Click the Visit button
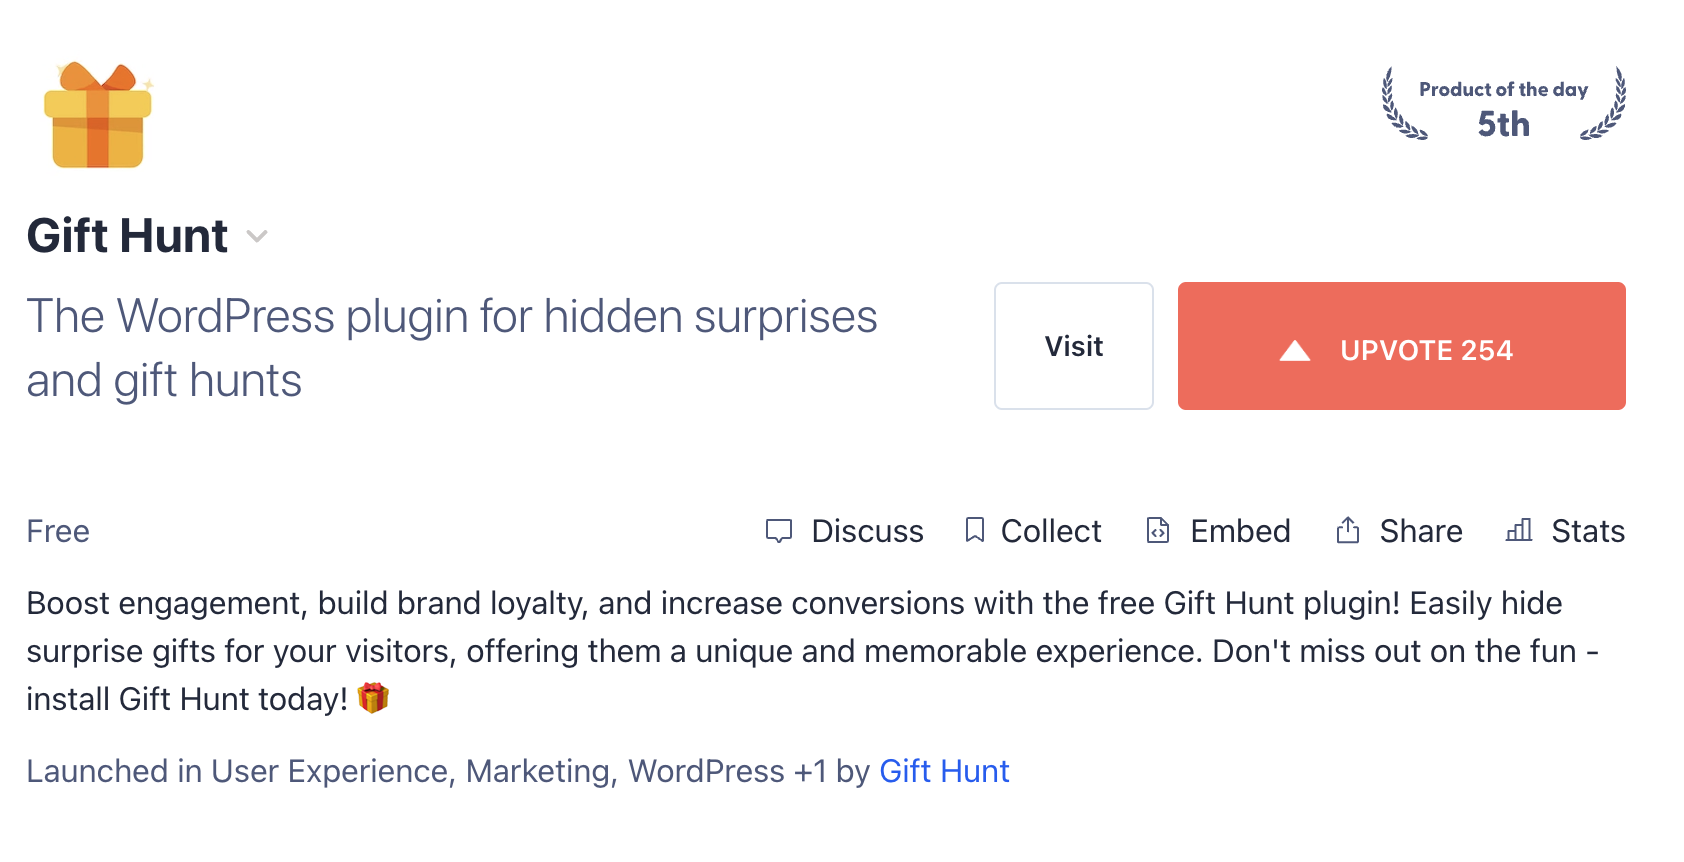 (1073, 346)
